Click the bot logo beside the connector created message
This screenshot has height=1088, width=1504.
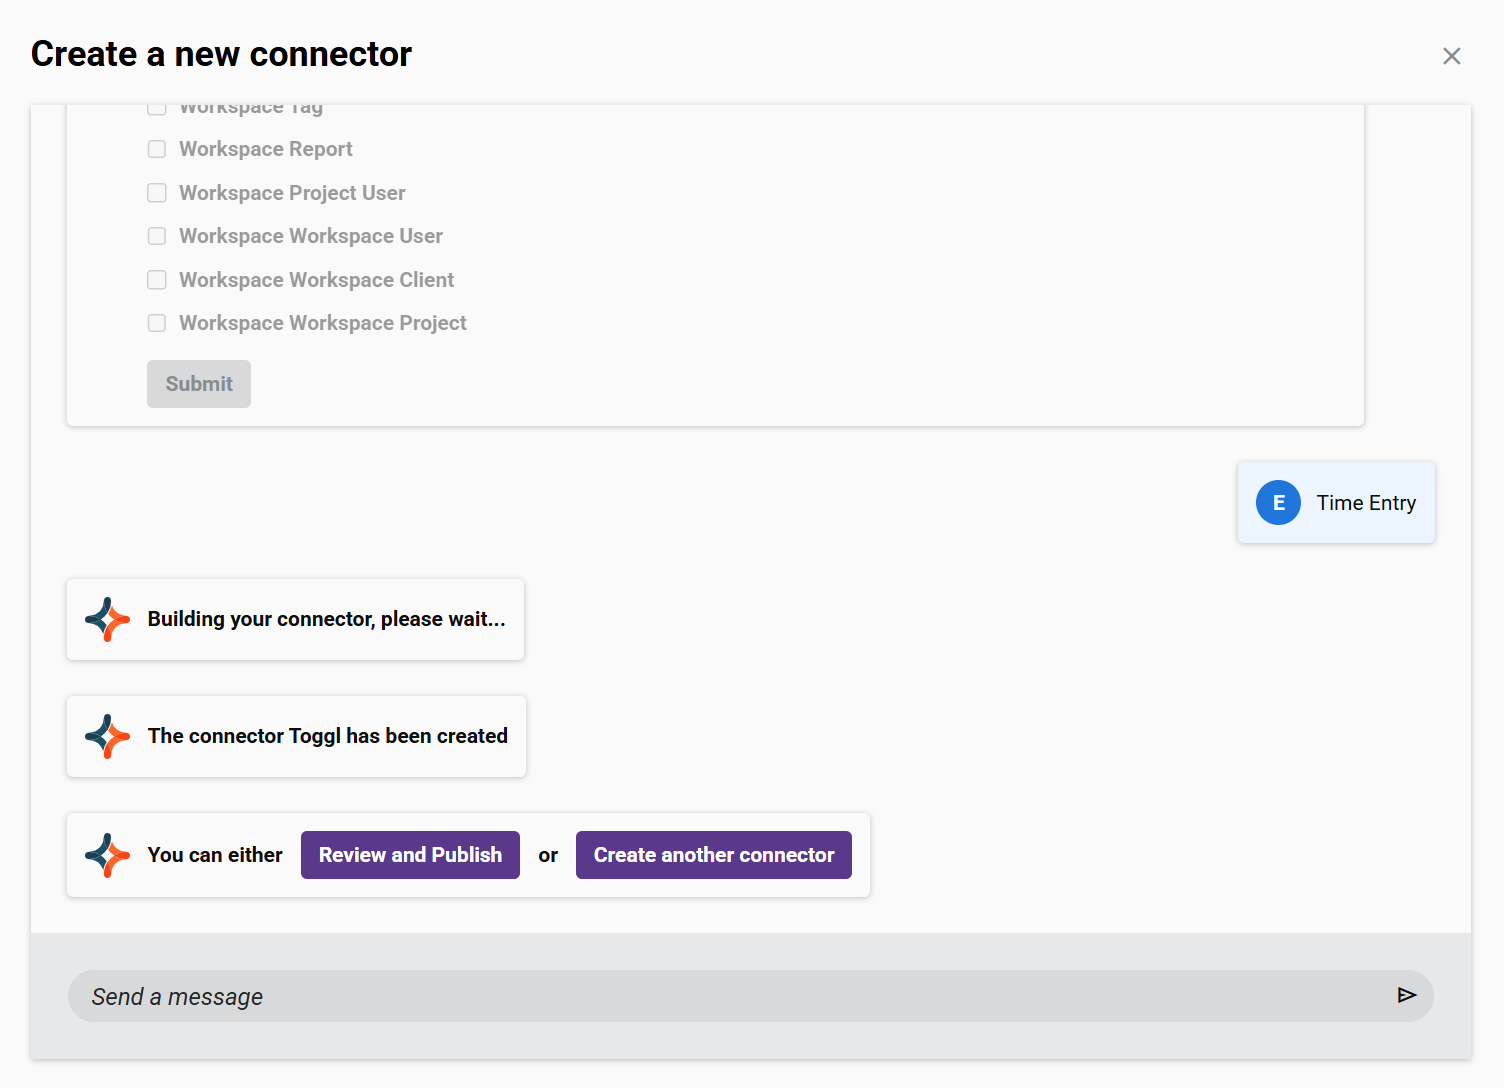[x=107, y=737]
